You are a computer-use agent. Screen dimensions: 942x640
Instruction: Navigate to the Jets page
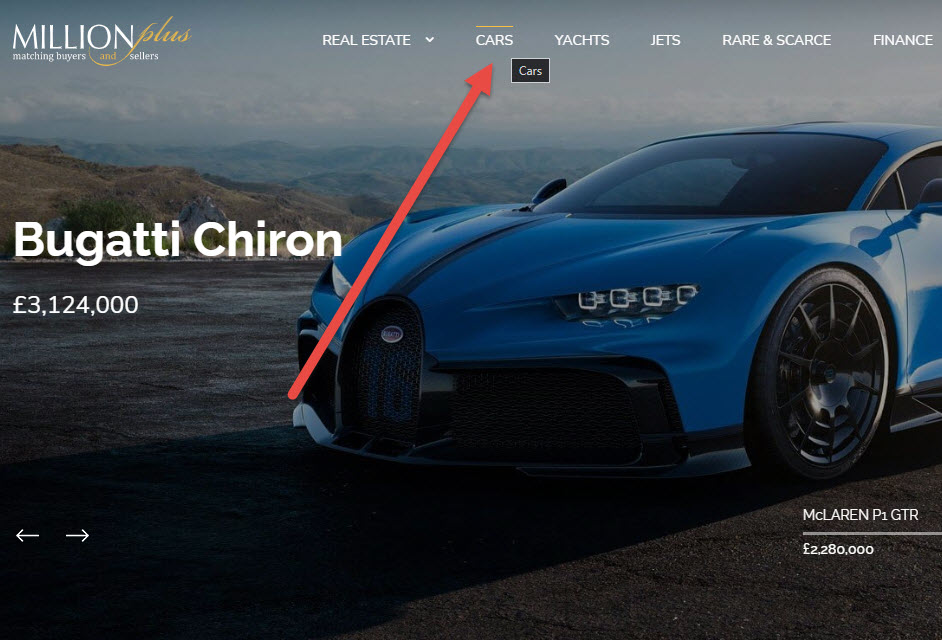click(665, 40)
